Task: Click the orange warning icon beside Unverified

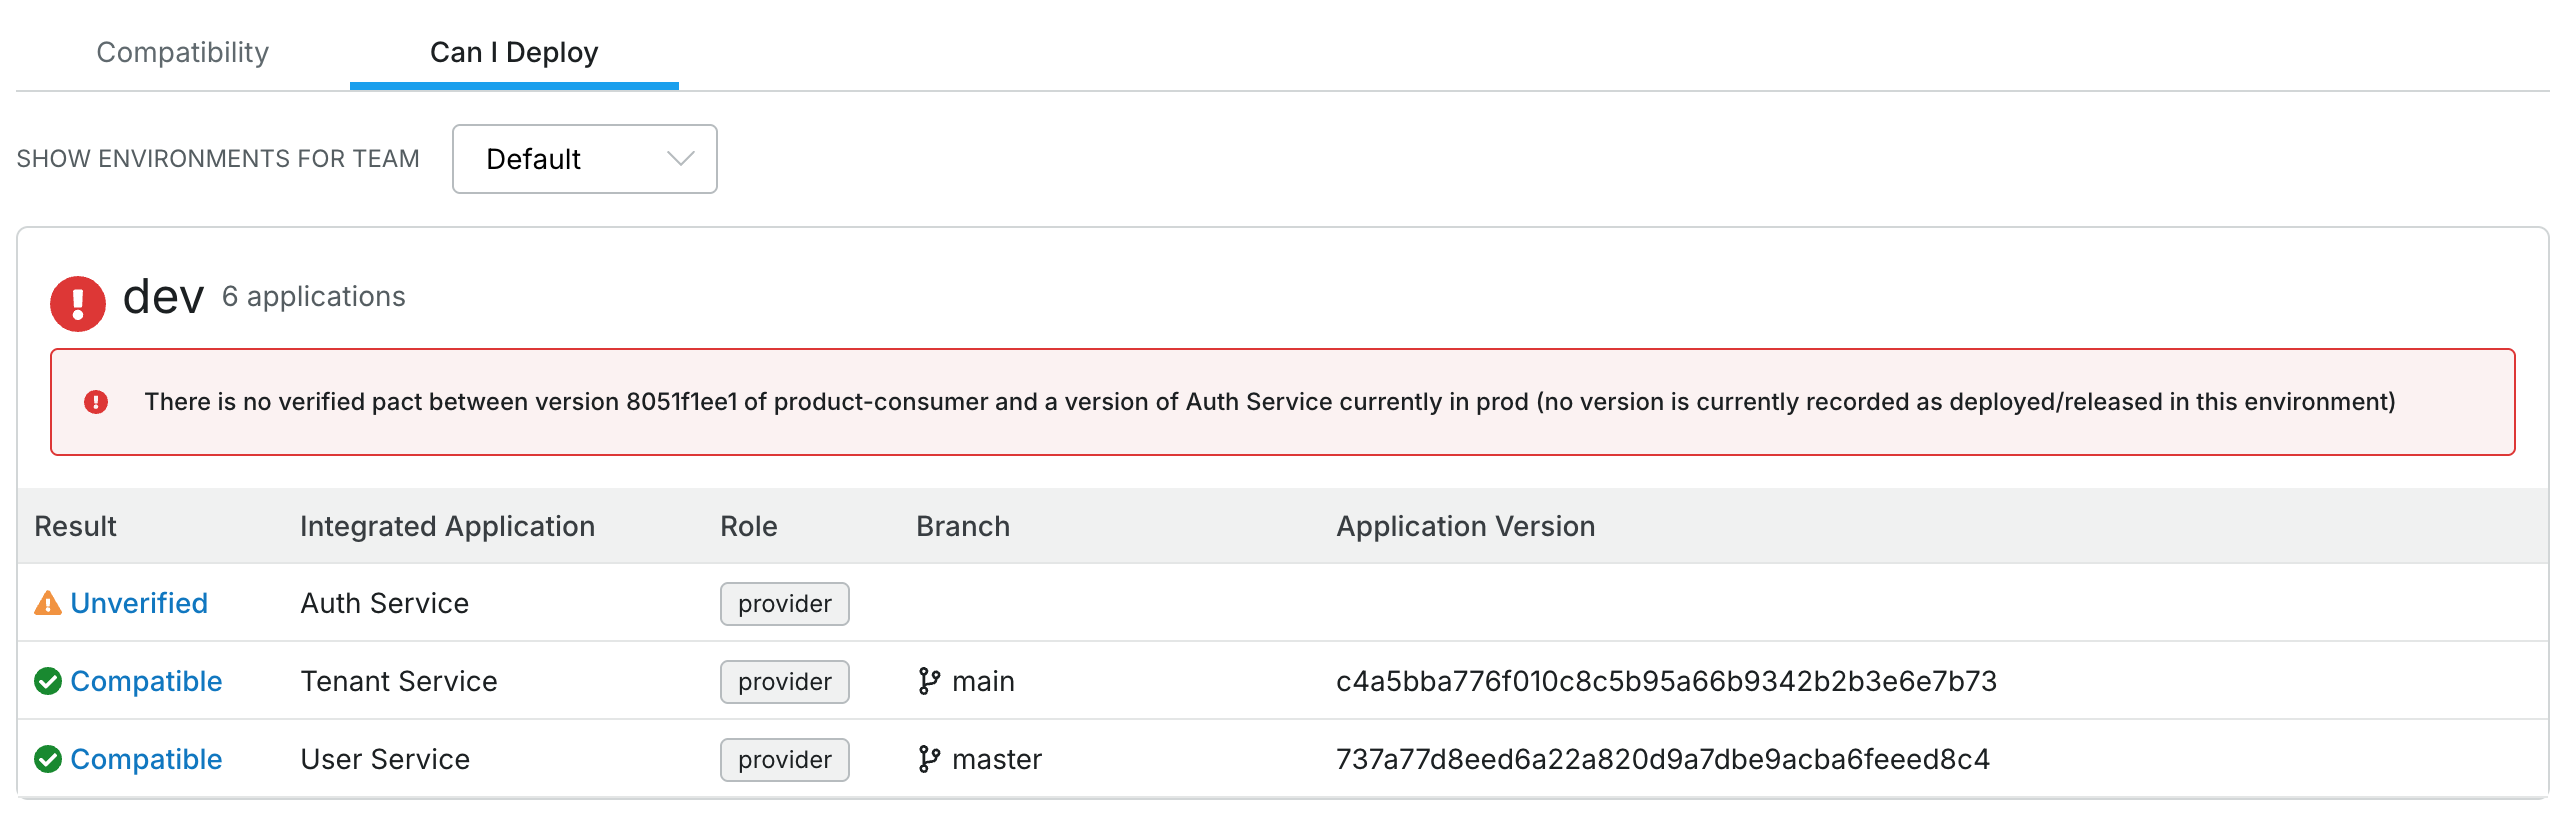Action: [x=47, y=603]
